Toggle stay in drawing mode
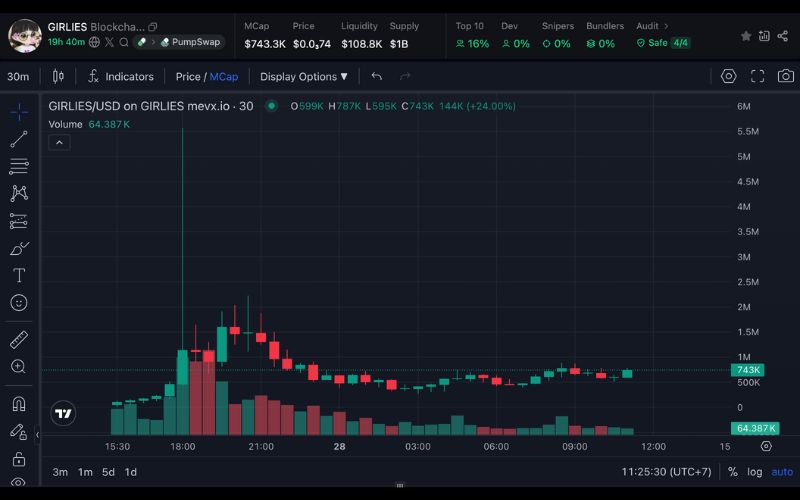 click(x=19, y=432)
